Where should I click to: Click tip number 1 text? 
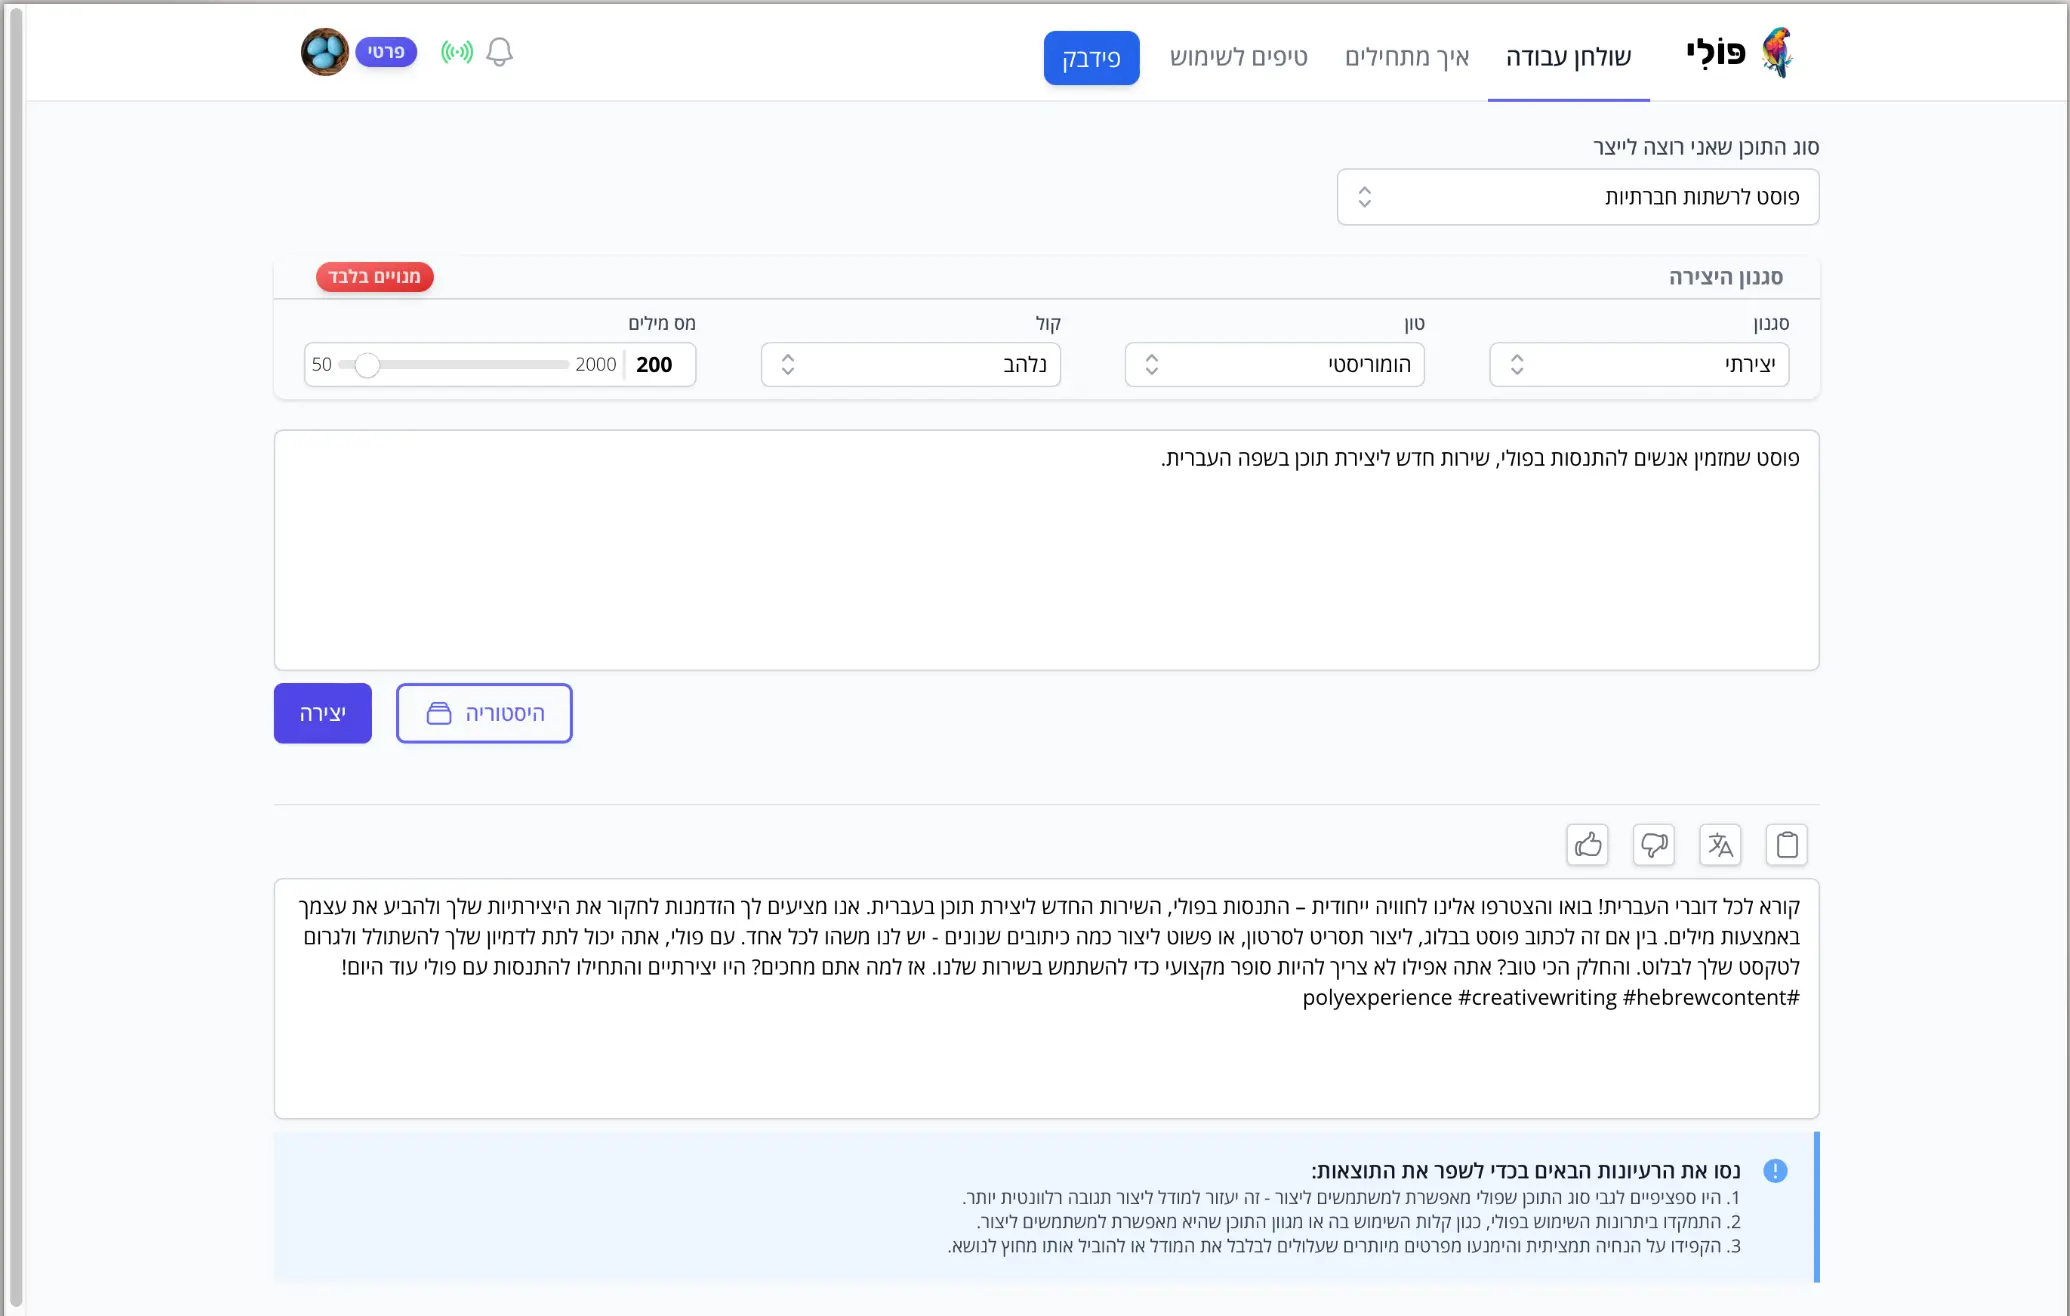pos(1351,1198)
